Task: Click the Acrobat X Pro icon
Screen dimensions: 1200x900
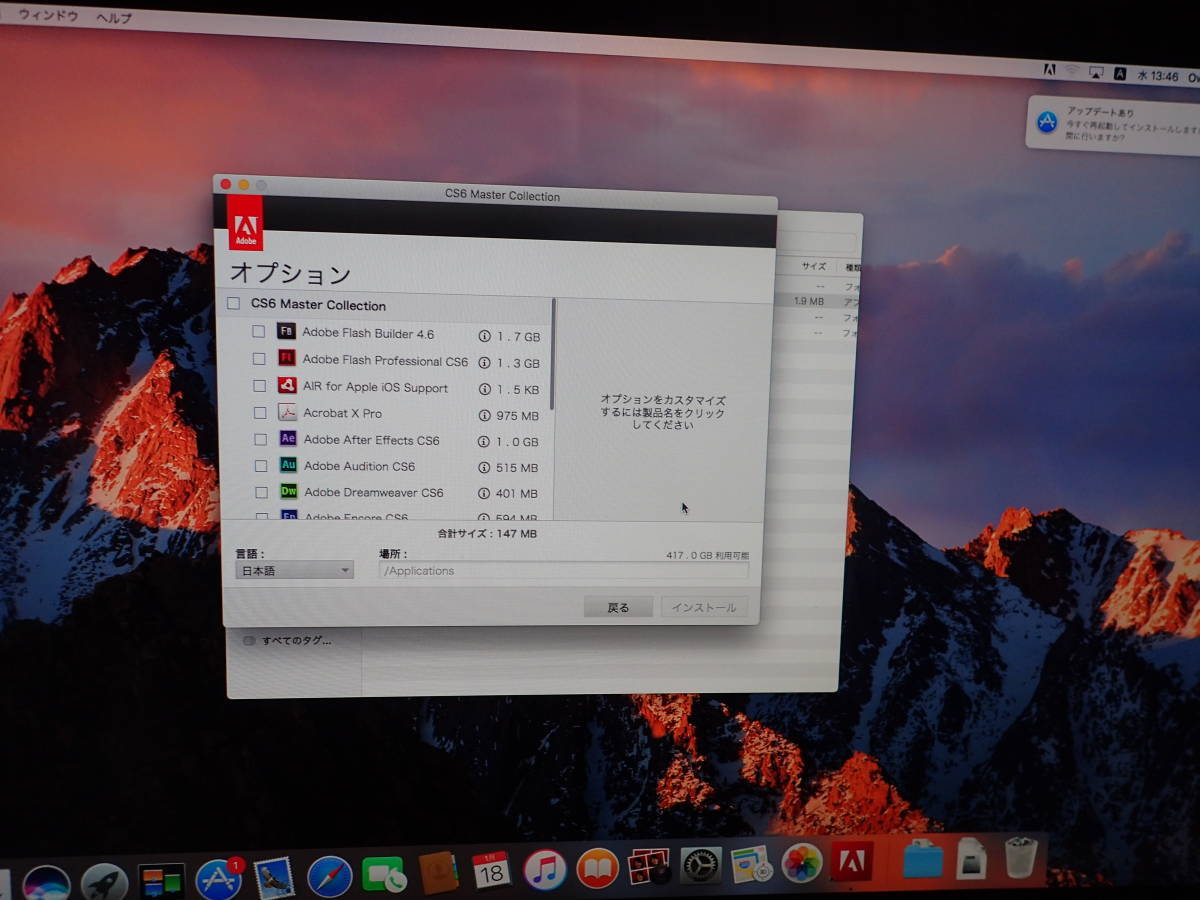Action: [x=287, y=412]
